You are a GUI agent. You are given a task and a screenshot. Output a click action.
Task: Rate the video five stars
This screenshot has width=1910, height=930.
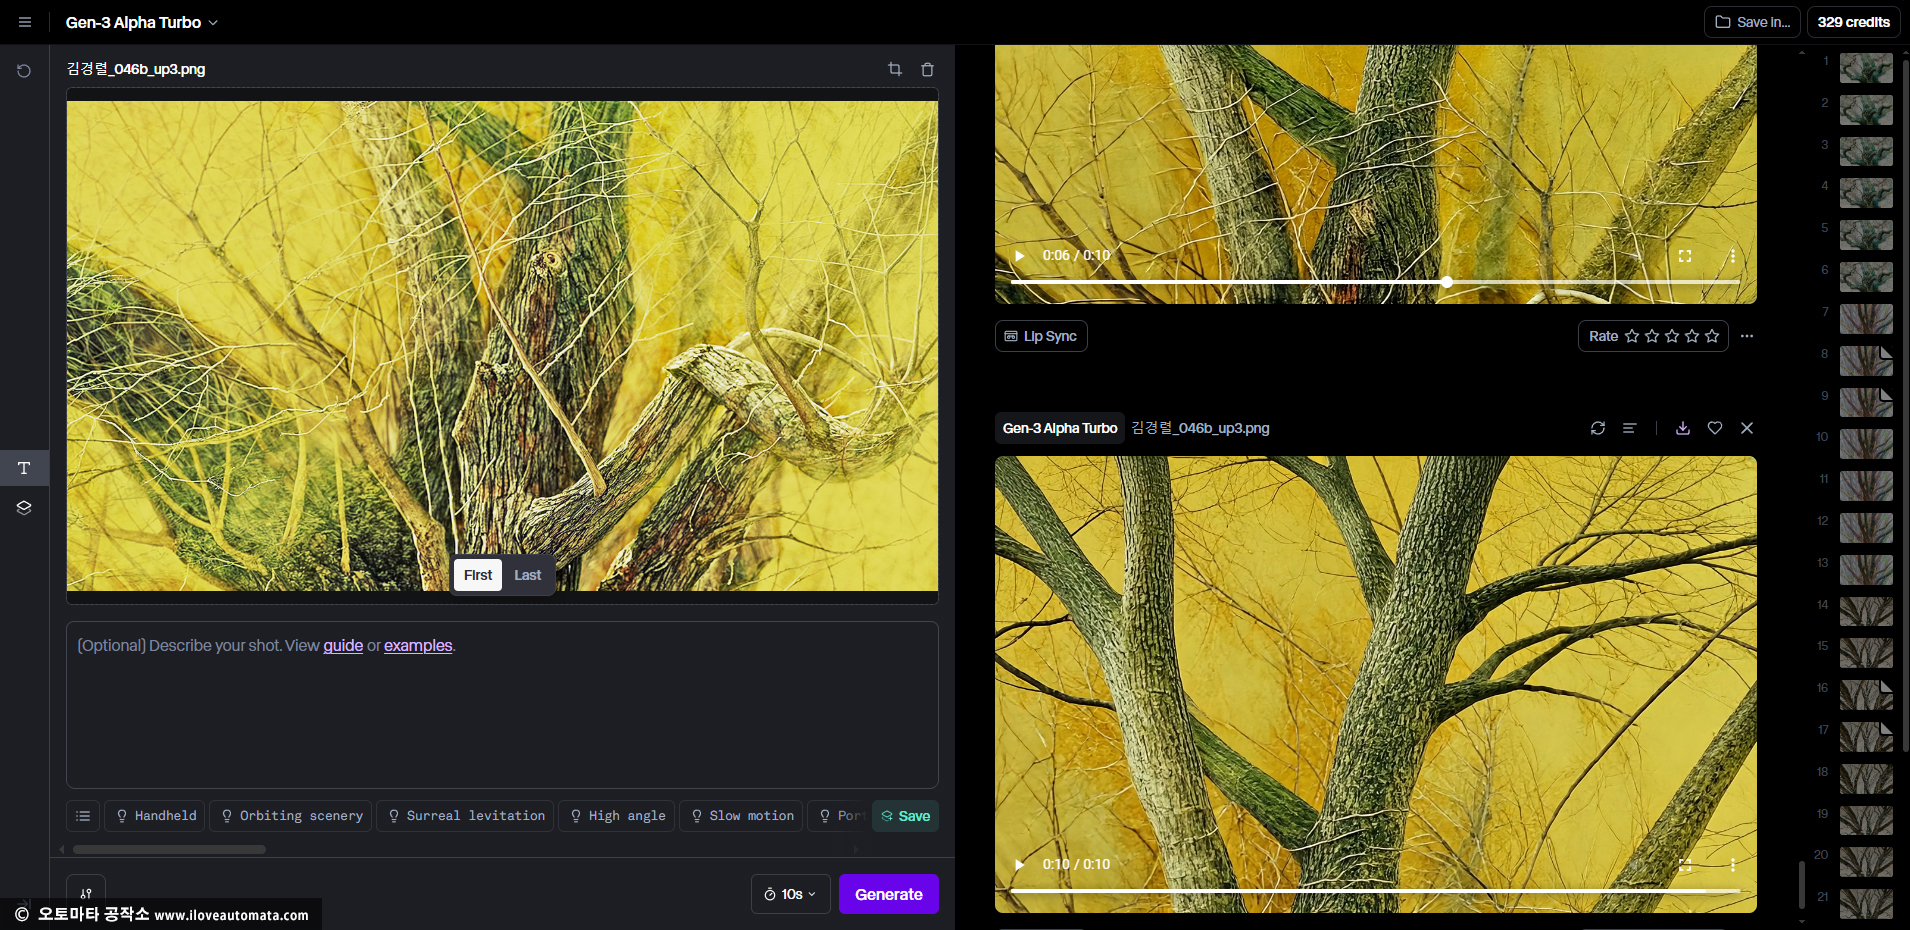1712,336
